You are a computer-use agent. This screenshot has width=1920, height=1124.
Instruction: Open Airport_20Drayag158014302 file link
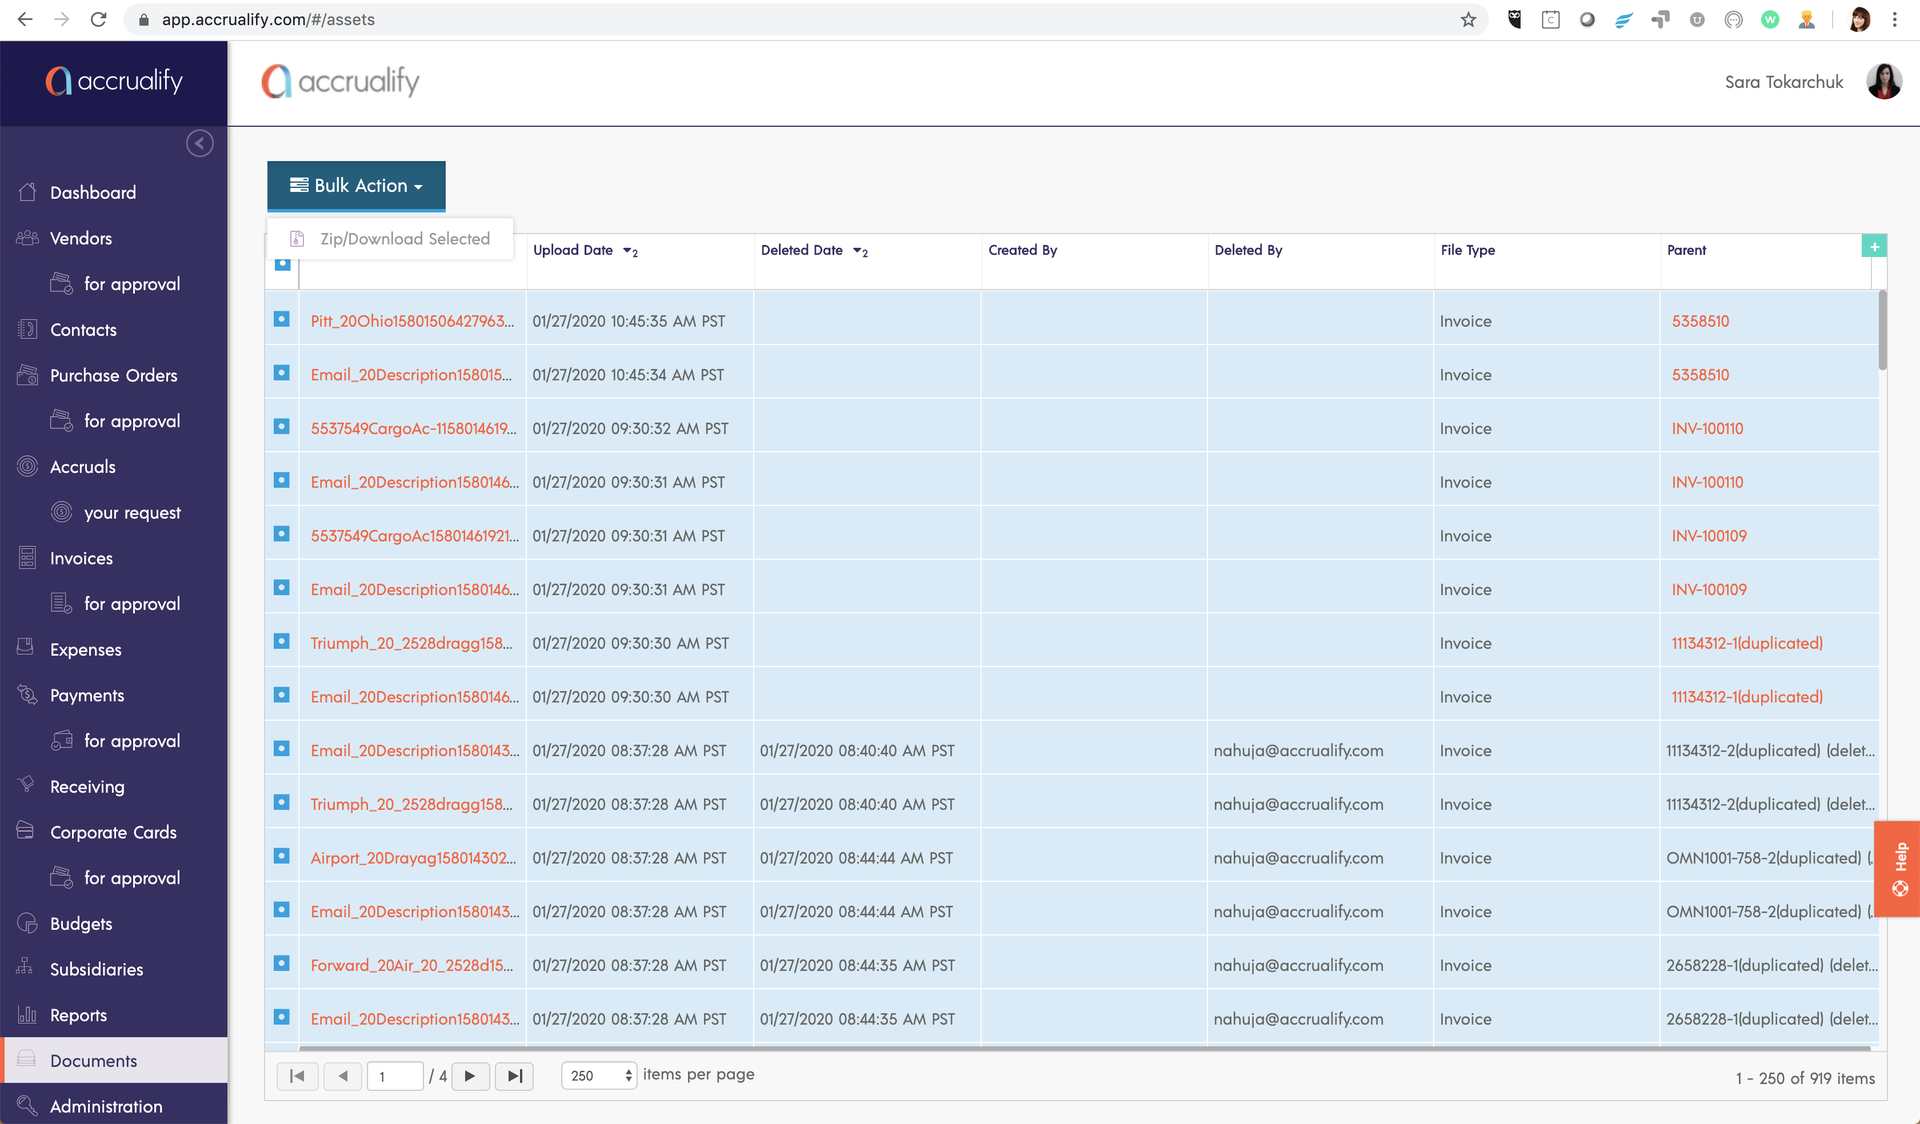413,858
